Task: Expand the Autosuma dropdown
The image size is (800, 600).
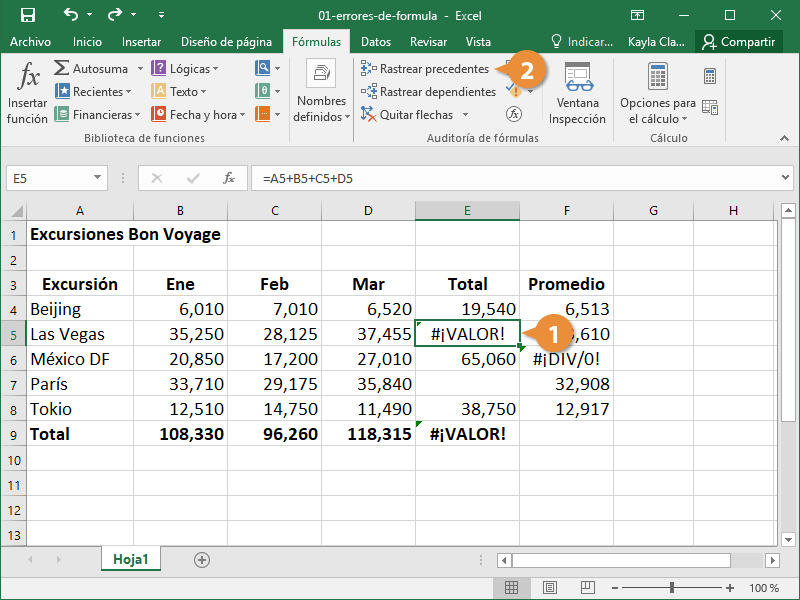Action: (140, 69)
